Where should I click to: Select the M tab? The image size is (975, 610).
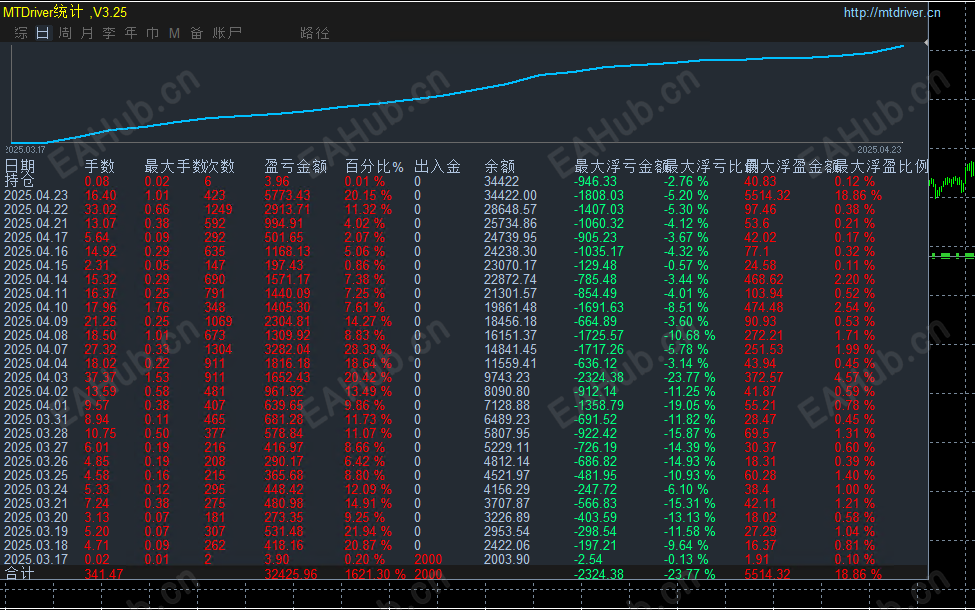pyautogui.click(x=174, y=33)
